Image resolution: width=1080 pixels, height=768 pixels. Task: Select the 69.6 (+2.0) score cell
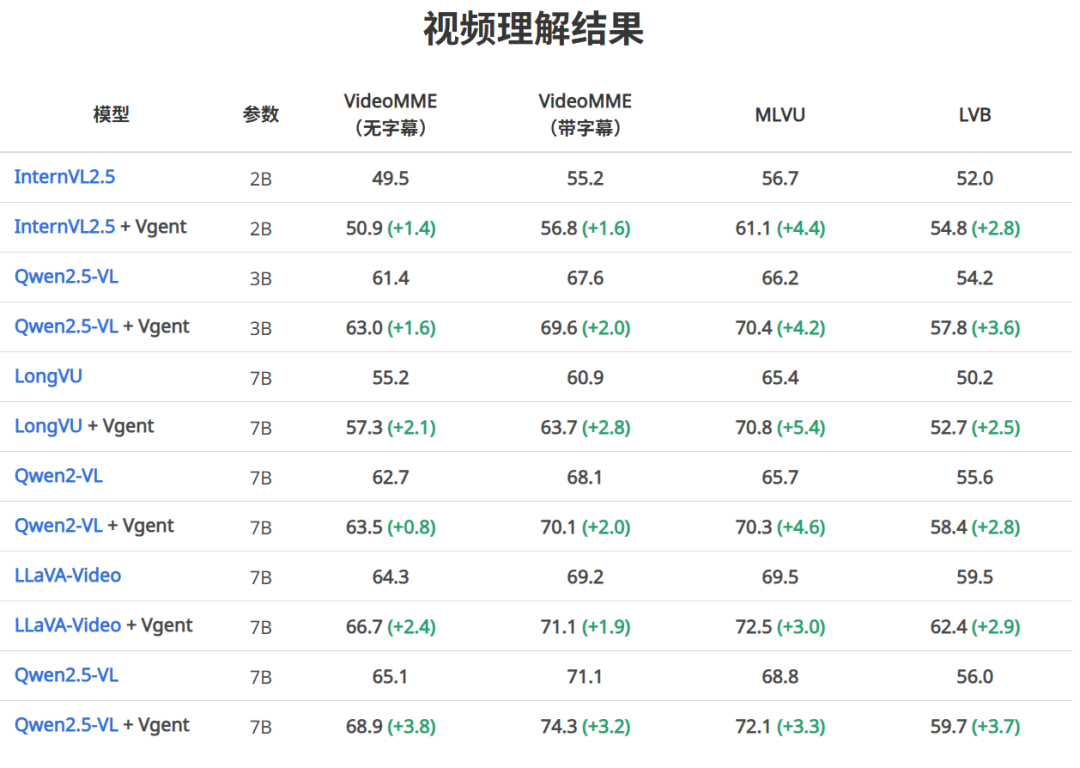coord(585,328)
